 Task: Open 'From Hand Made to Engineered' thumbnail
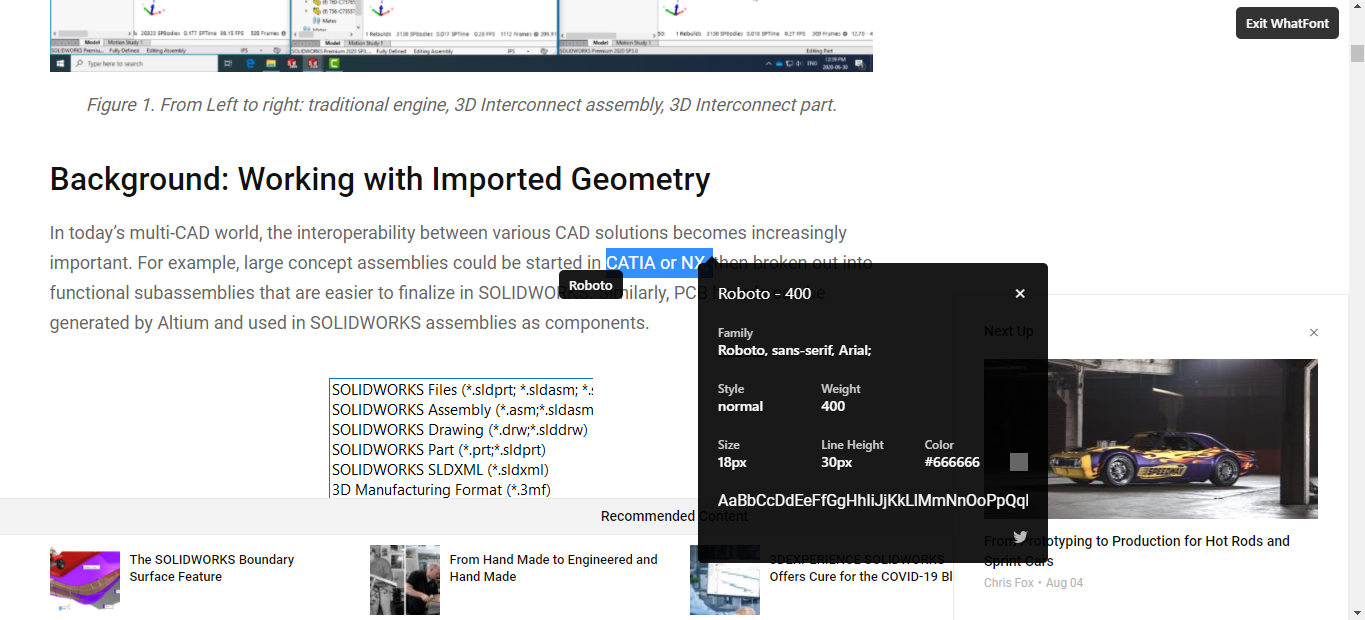405,580
